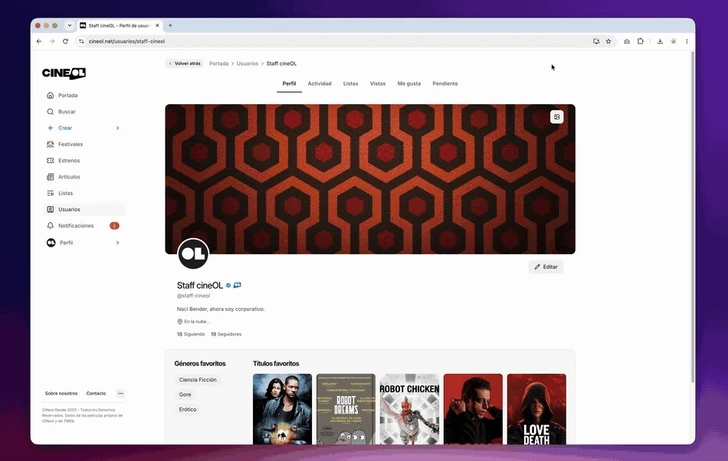Screen dimensions: 728x461
Task: Open the Robot Dreams poster
Action: [346, 409]
